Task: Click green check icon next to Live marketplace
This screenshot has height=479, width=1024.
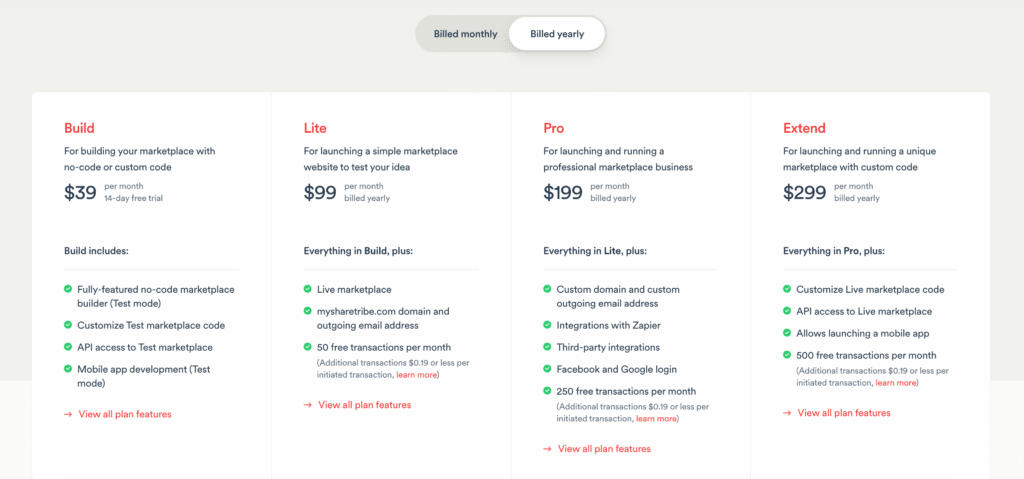Action: (x=308, y=289)
